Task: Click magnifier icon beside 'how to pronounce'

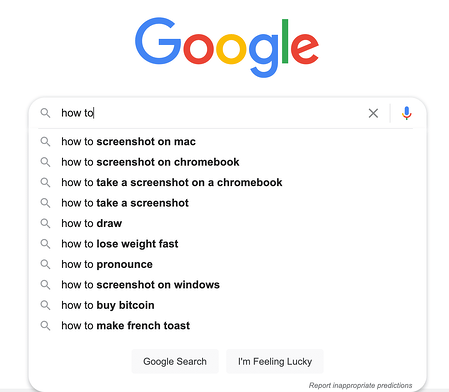Action: 45,264
